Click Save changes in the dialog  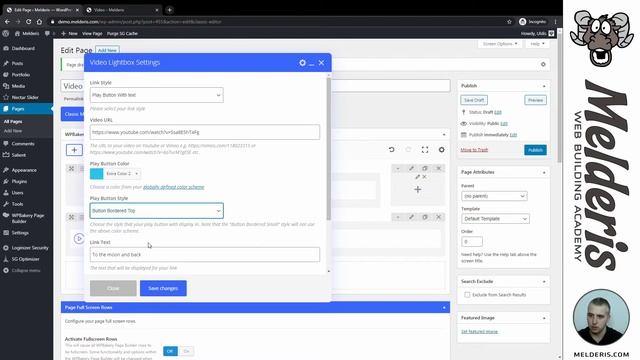tap(163, 288)
